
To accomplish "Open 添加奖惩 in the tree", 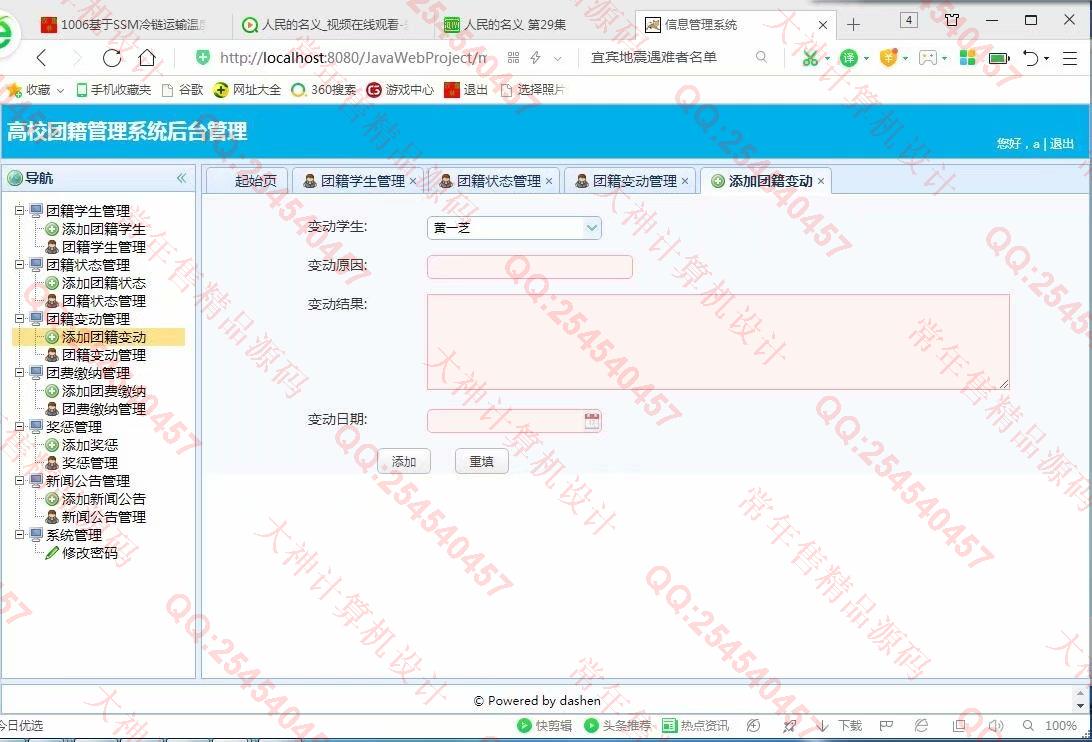I will click(x=89, y=445).
